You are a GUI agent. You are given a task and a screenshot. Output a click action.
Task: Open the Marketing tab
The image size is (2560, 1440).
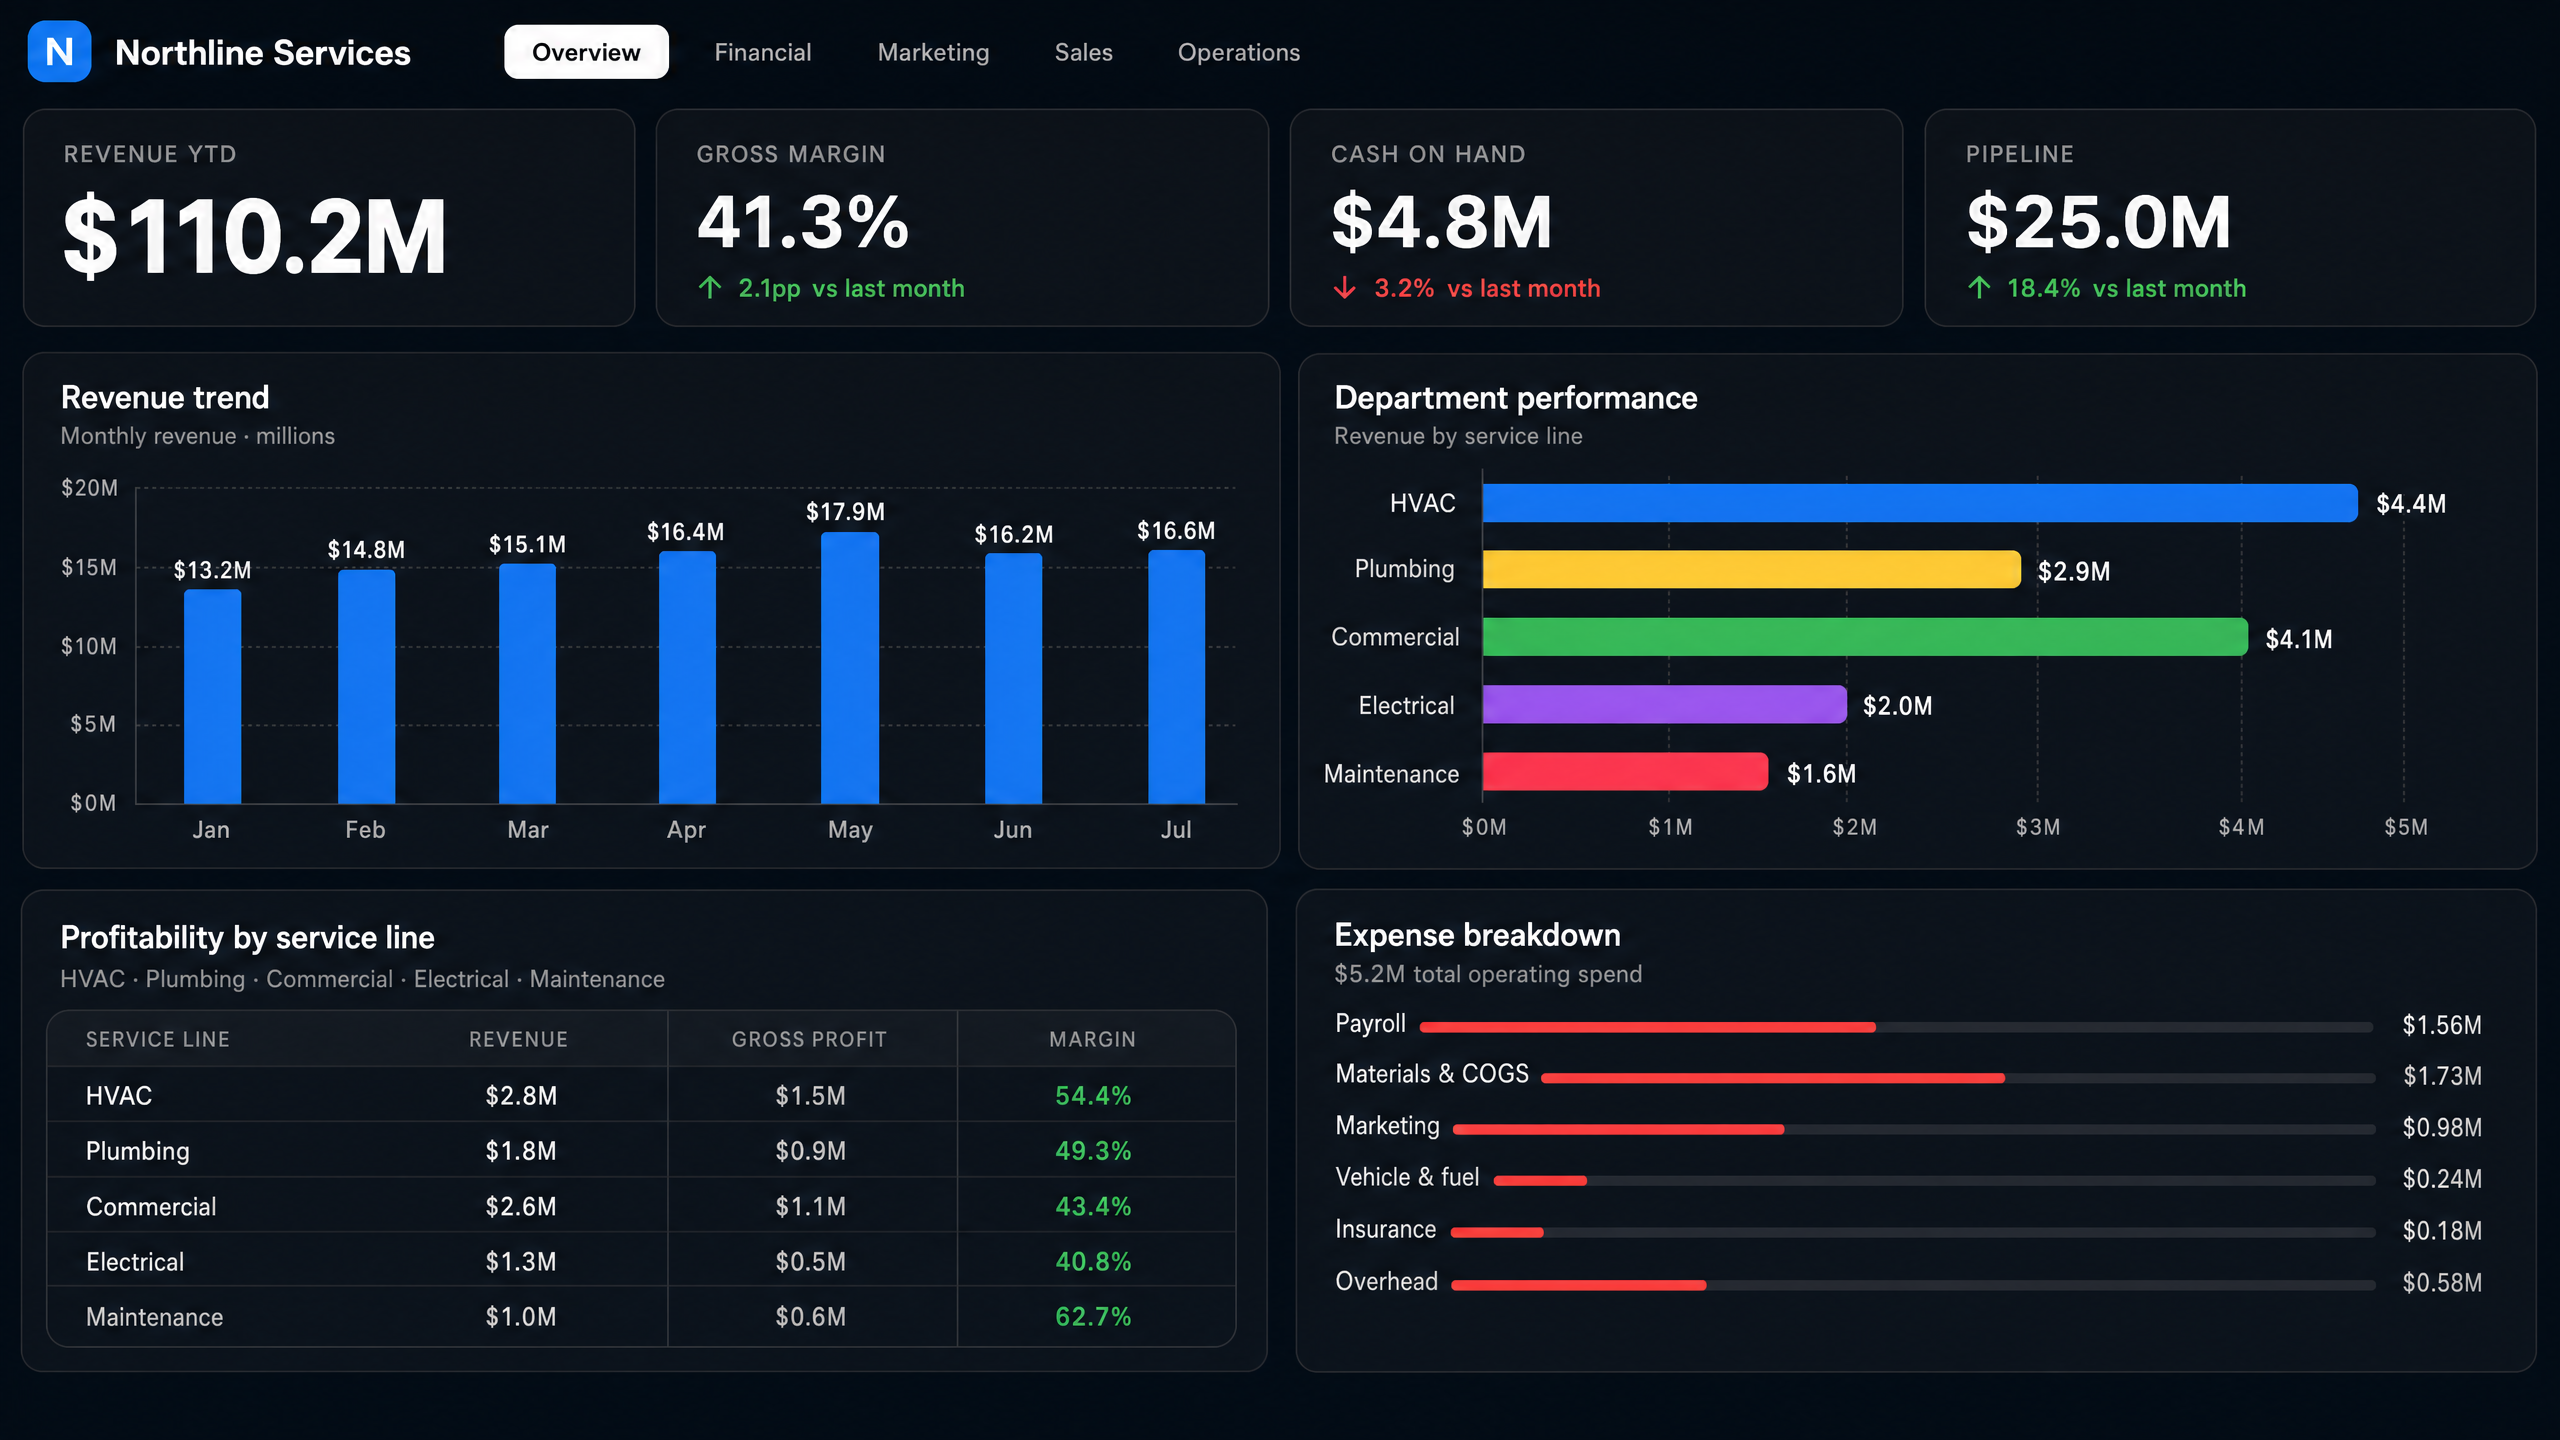point(933,52)
